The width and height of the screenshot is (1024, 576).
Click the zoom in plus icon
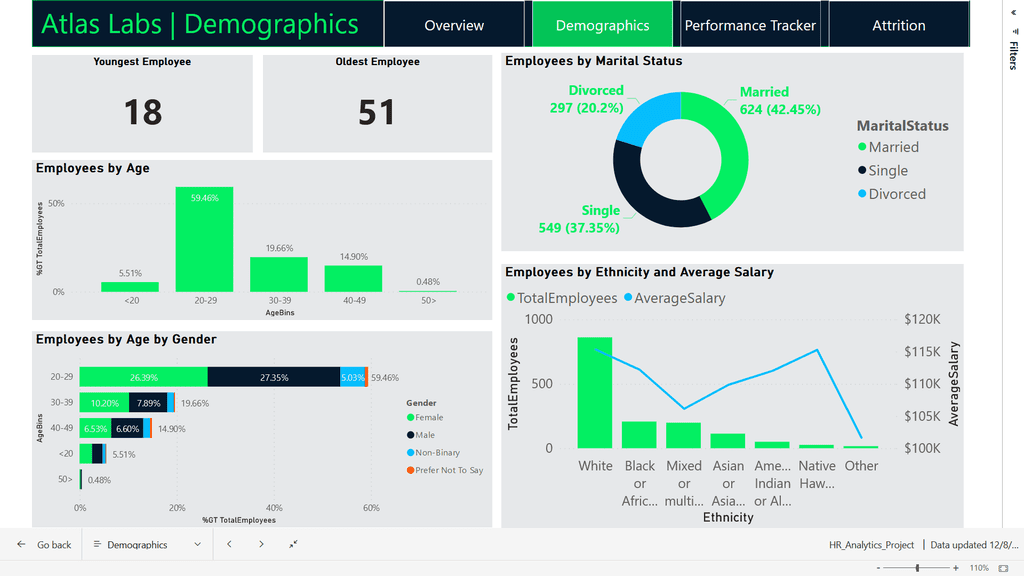pos(955,568)
